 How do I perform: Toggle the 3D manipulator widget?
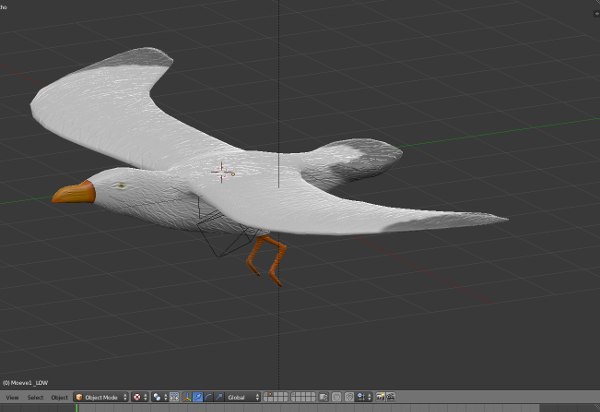click(186, 397)
